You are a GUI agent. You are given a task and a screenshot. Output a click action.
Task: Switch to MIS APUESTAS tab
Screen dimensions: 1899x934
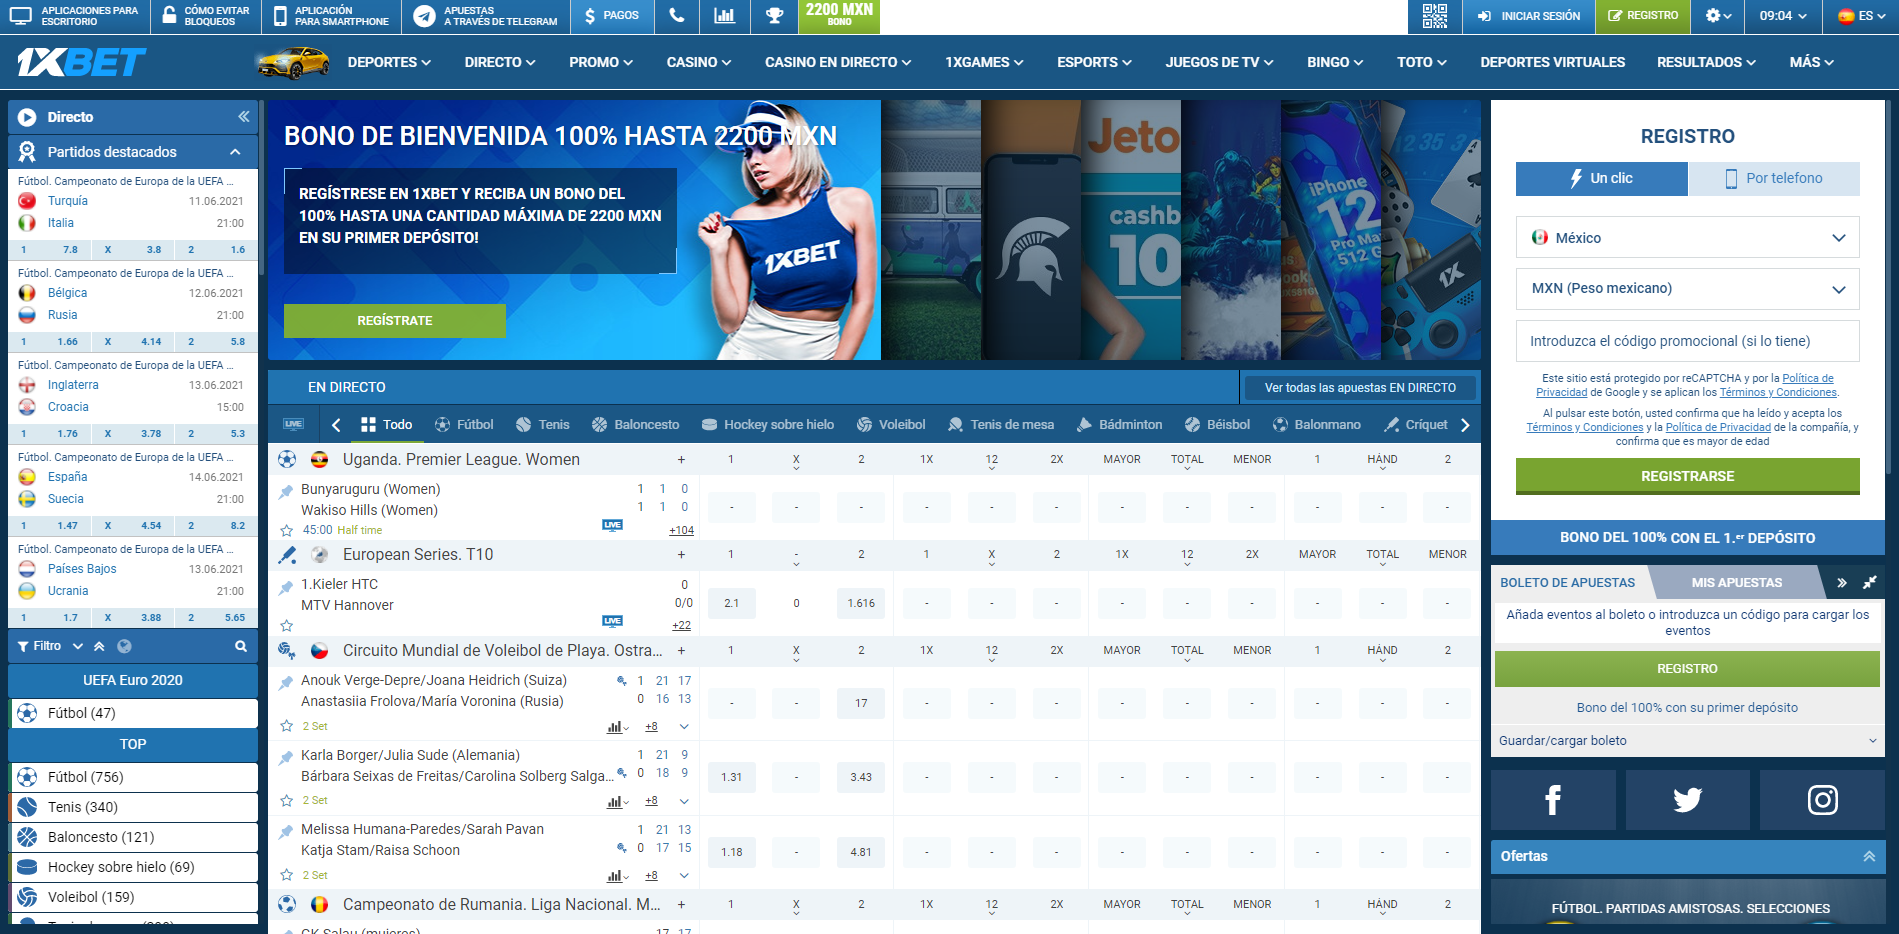[x=1736, y=582]
